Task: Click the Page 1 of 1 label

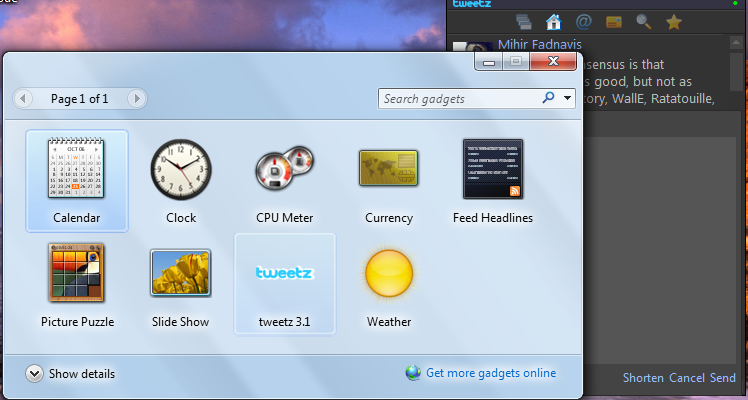Action: pyautogui.click(x=80, y=99)
